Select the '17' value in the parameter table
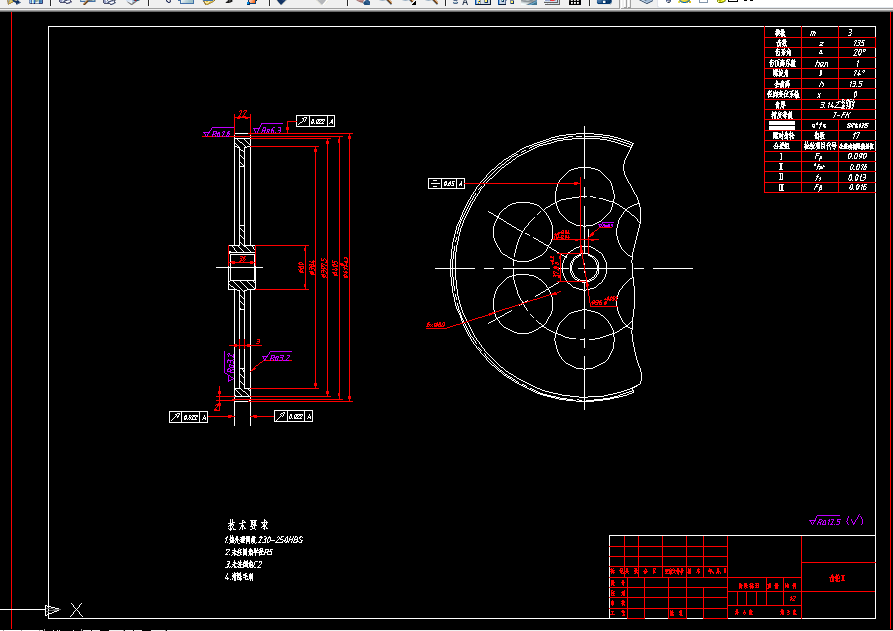 [x=856, y=136]
